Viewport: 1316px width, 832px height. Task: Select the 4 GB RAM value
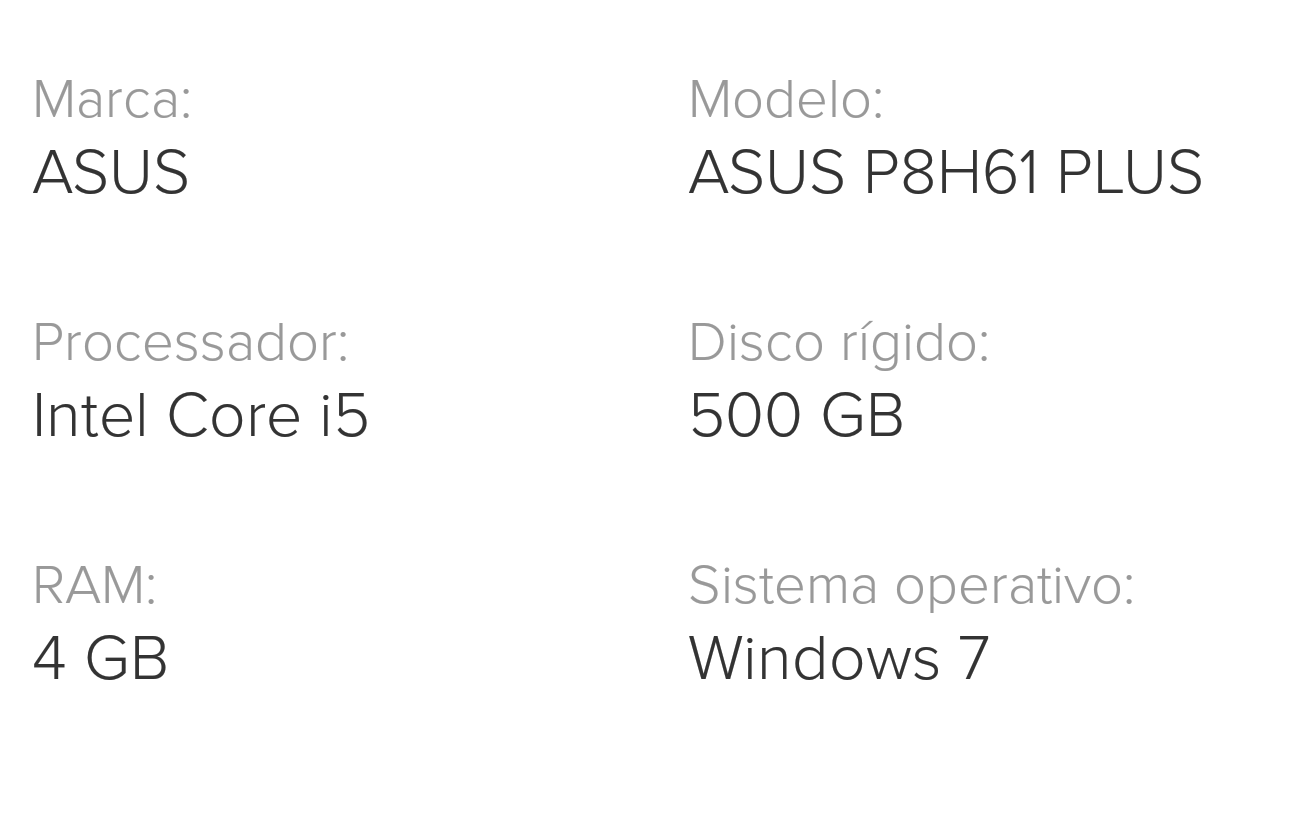coord(100,658)
